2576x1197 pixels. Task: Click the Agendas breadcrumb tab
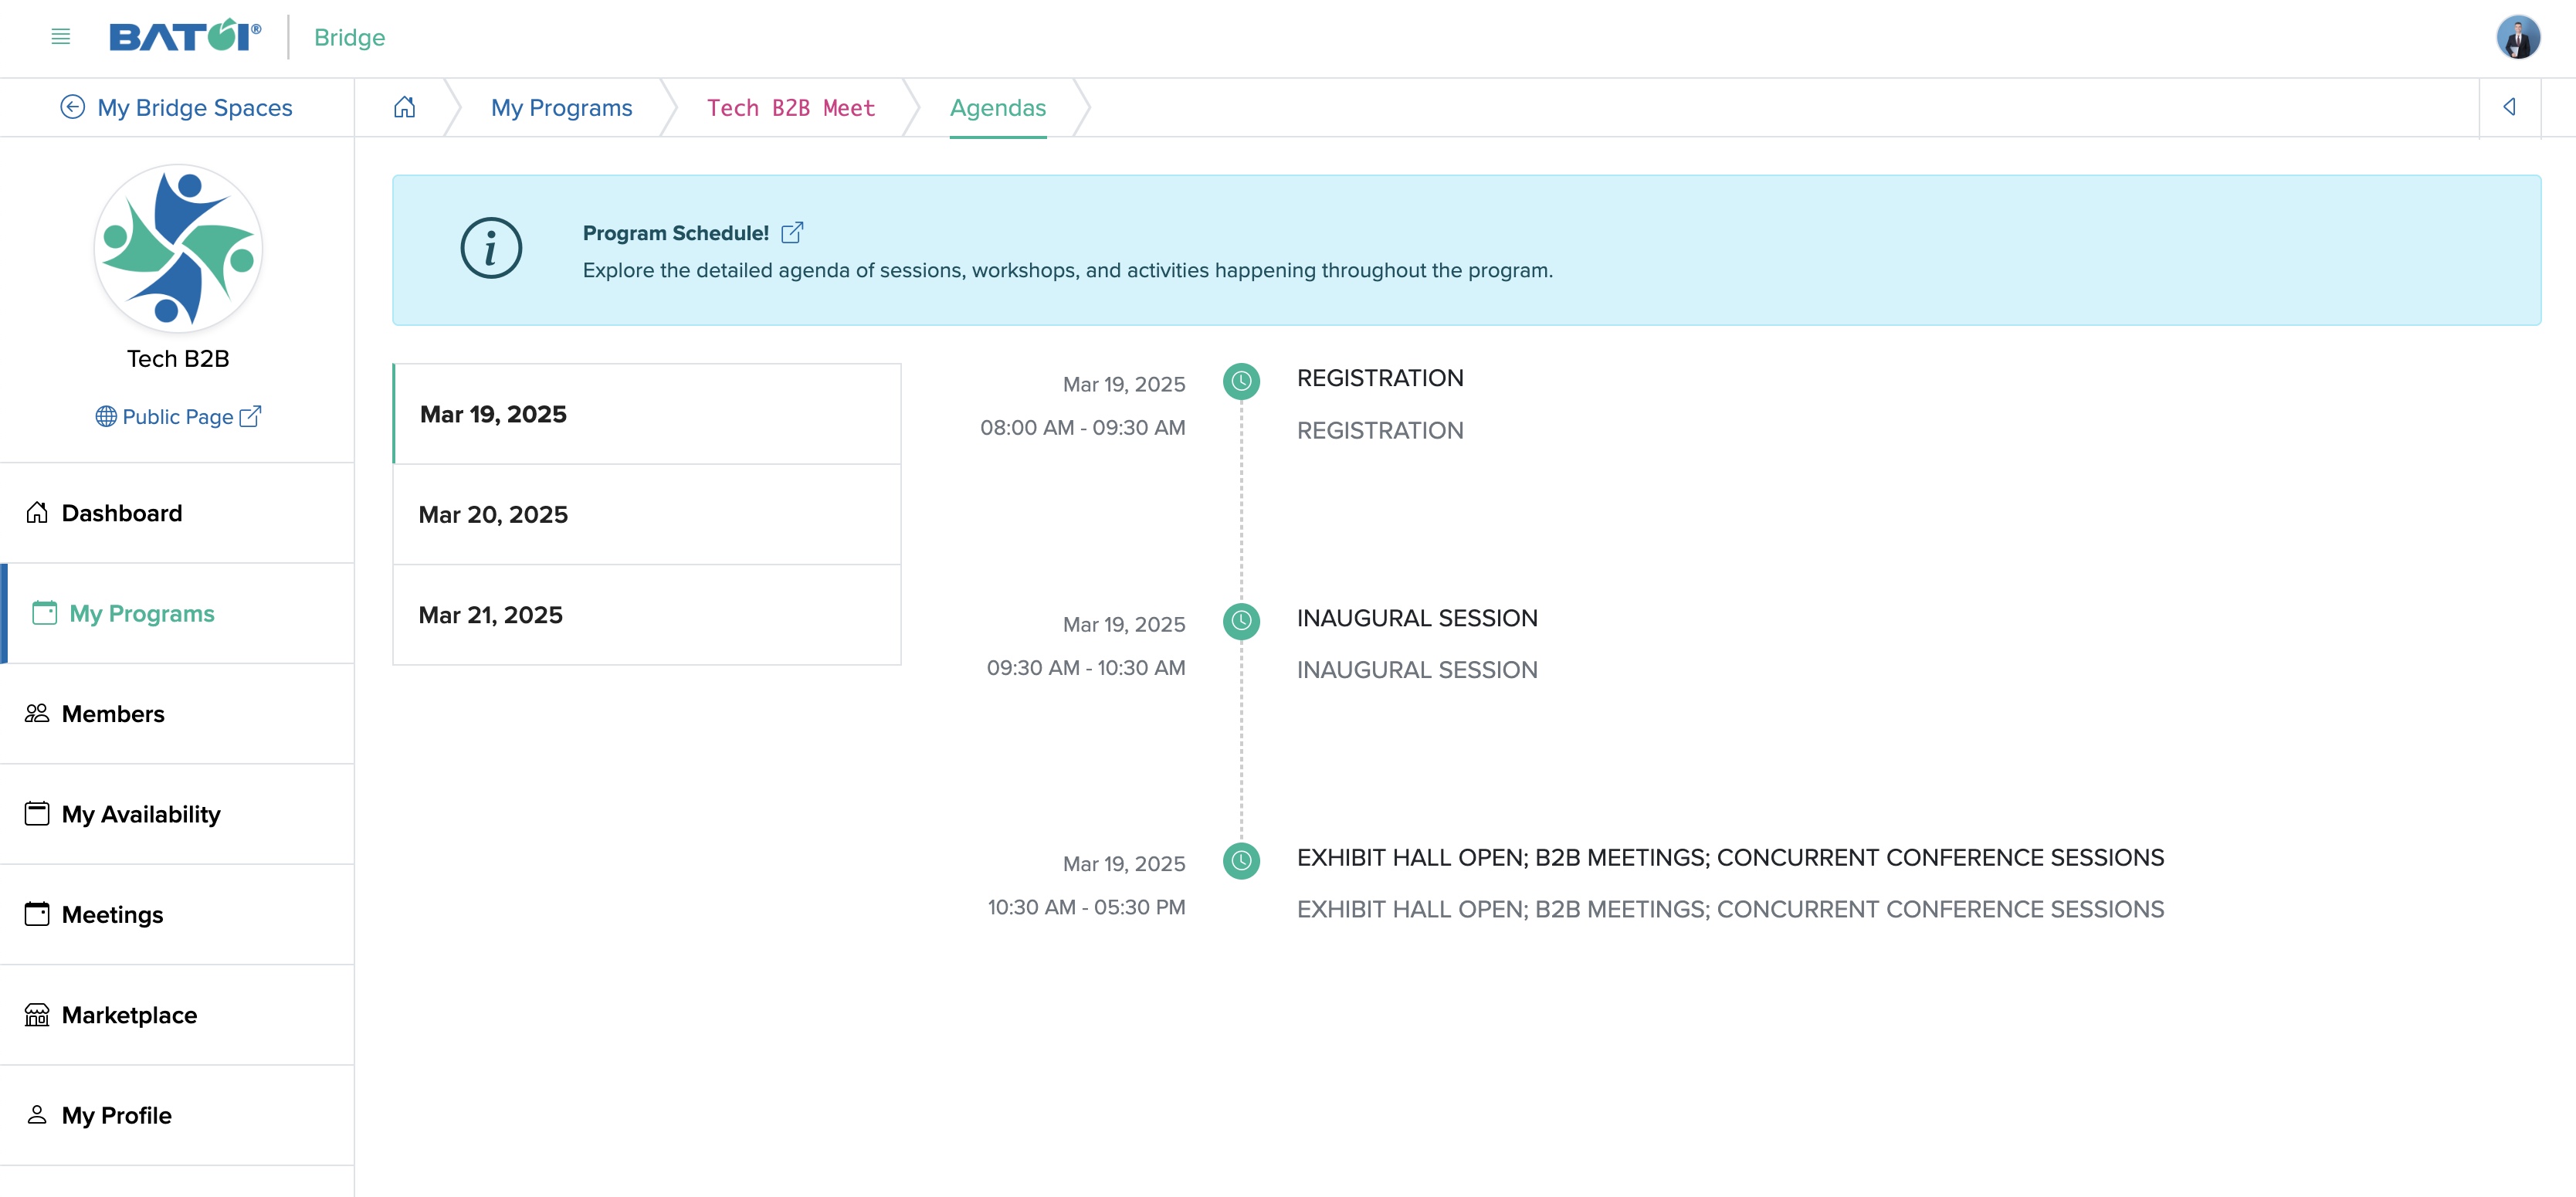click(998, 107)
